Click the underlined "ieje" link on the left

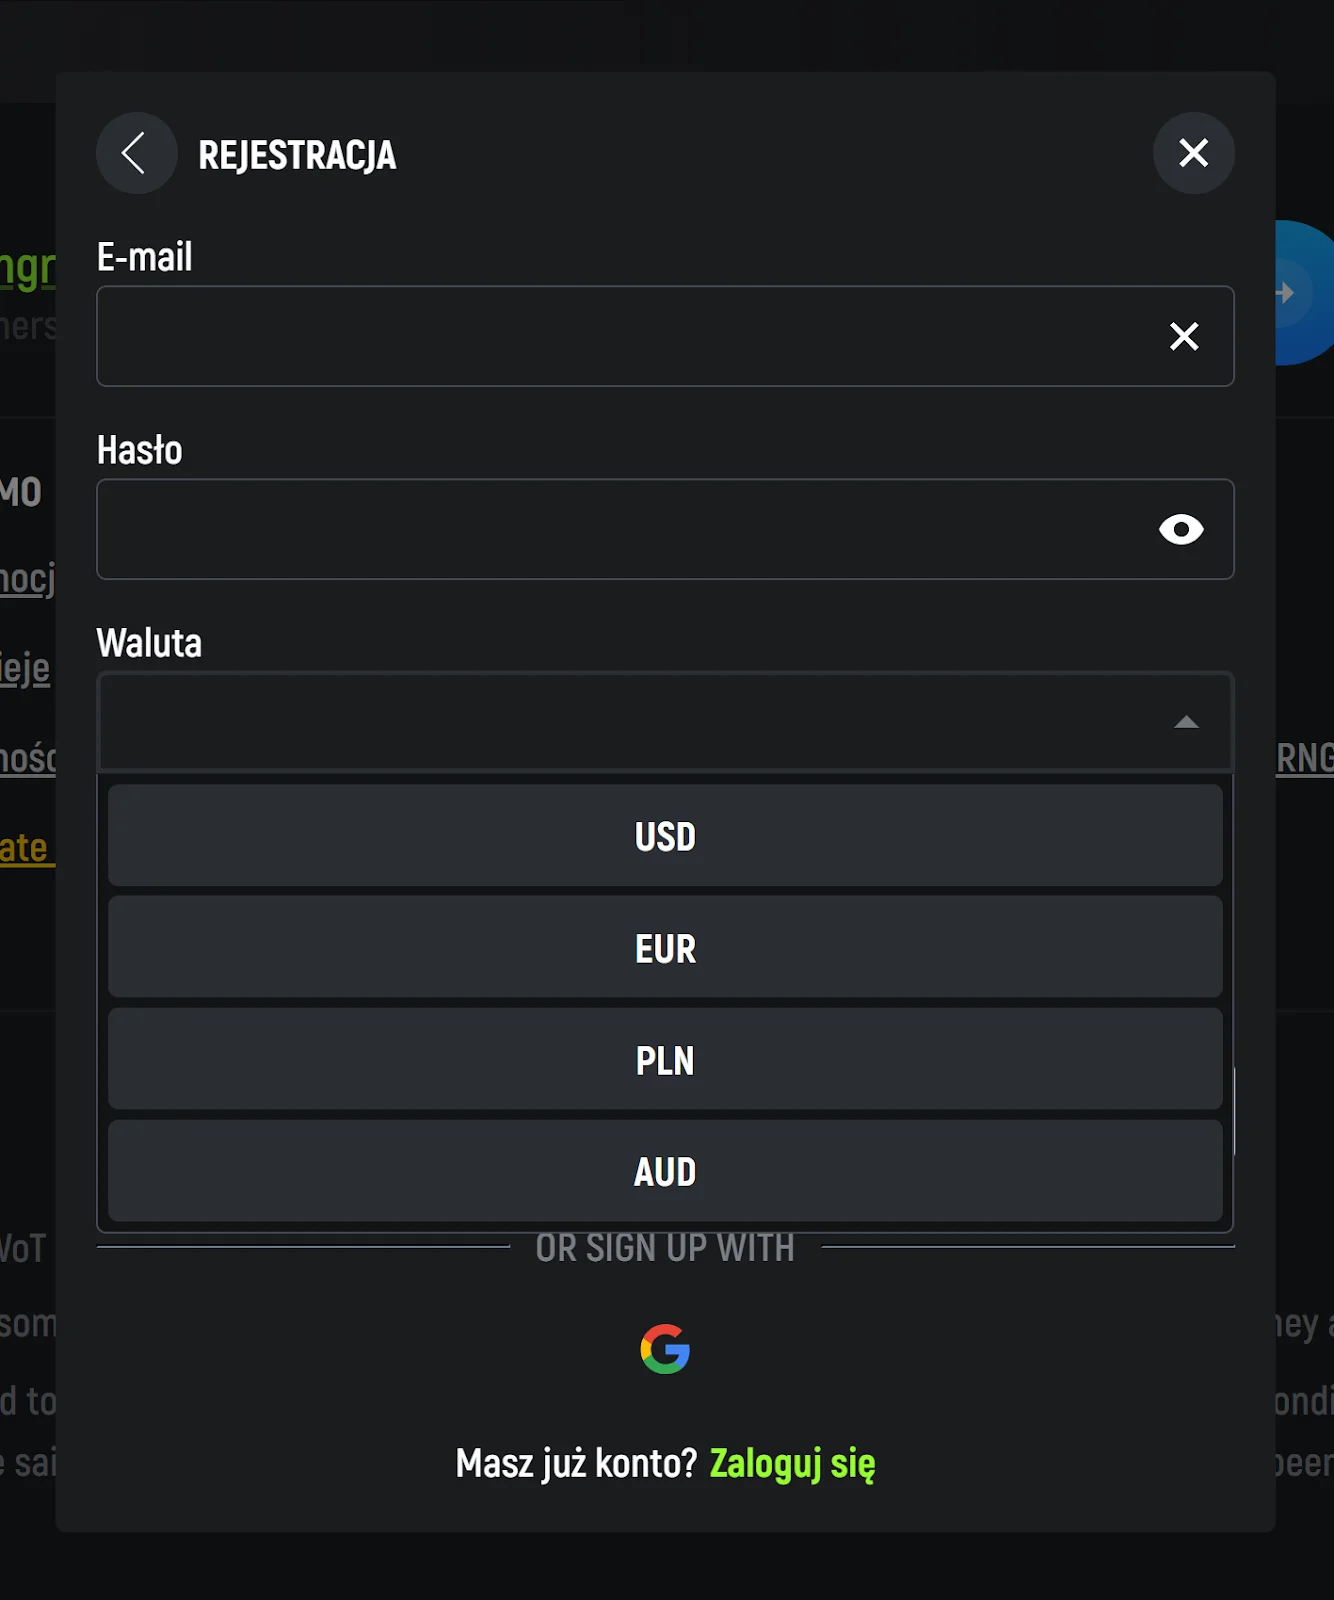click(26, 668)
